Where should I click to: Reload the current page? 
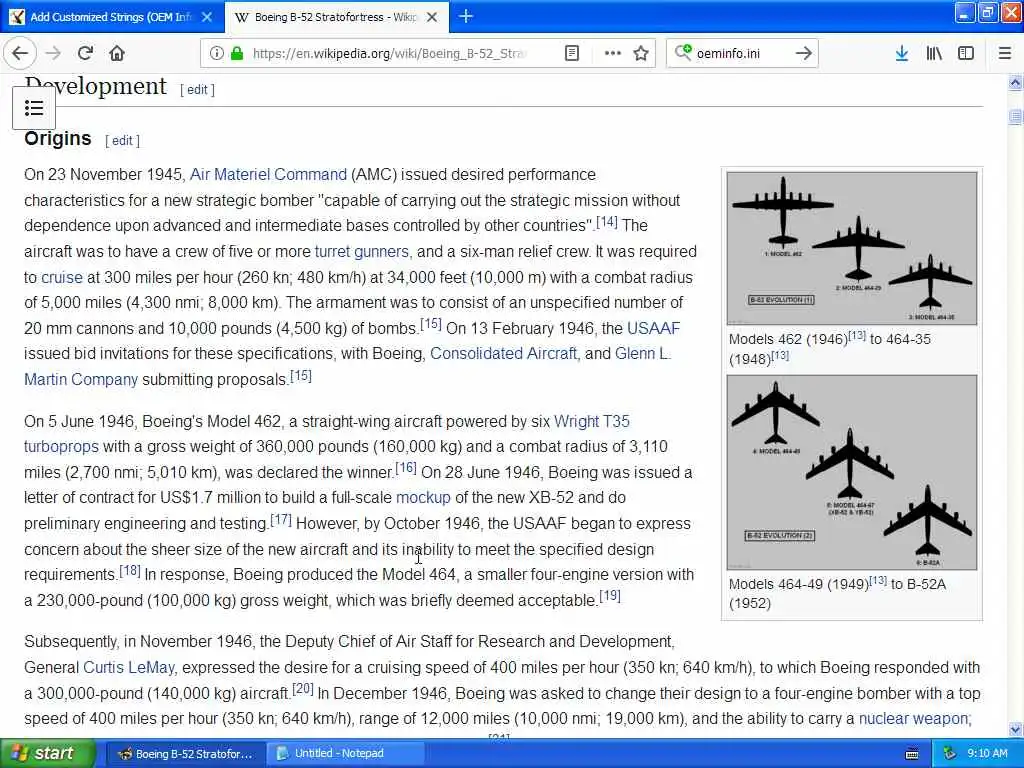point(85,53)
